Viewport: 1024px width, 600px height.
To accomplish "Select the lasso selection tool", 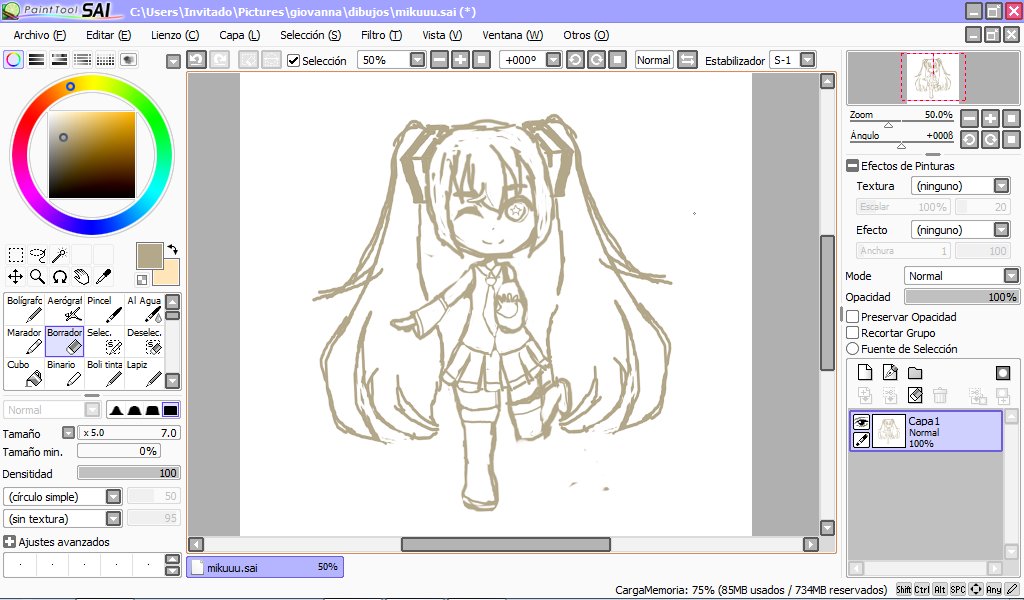I will tap(38, 255).
